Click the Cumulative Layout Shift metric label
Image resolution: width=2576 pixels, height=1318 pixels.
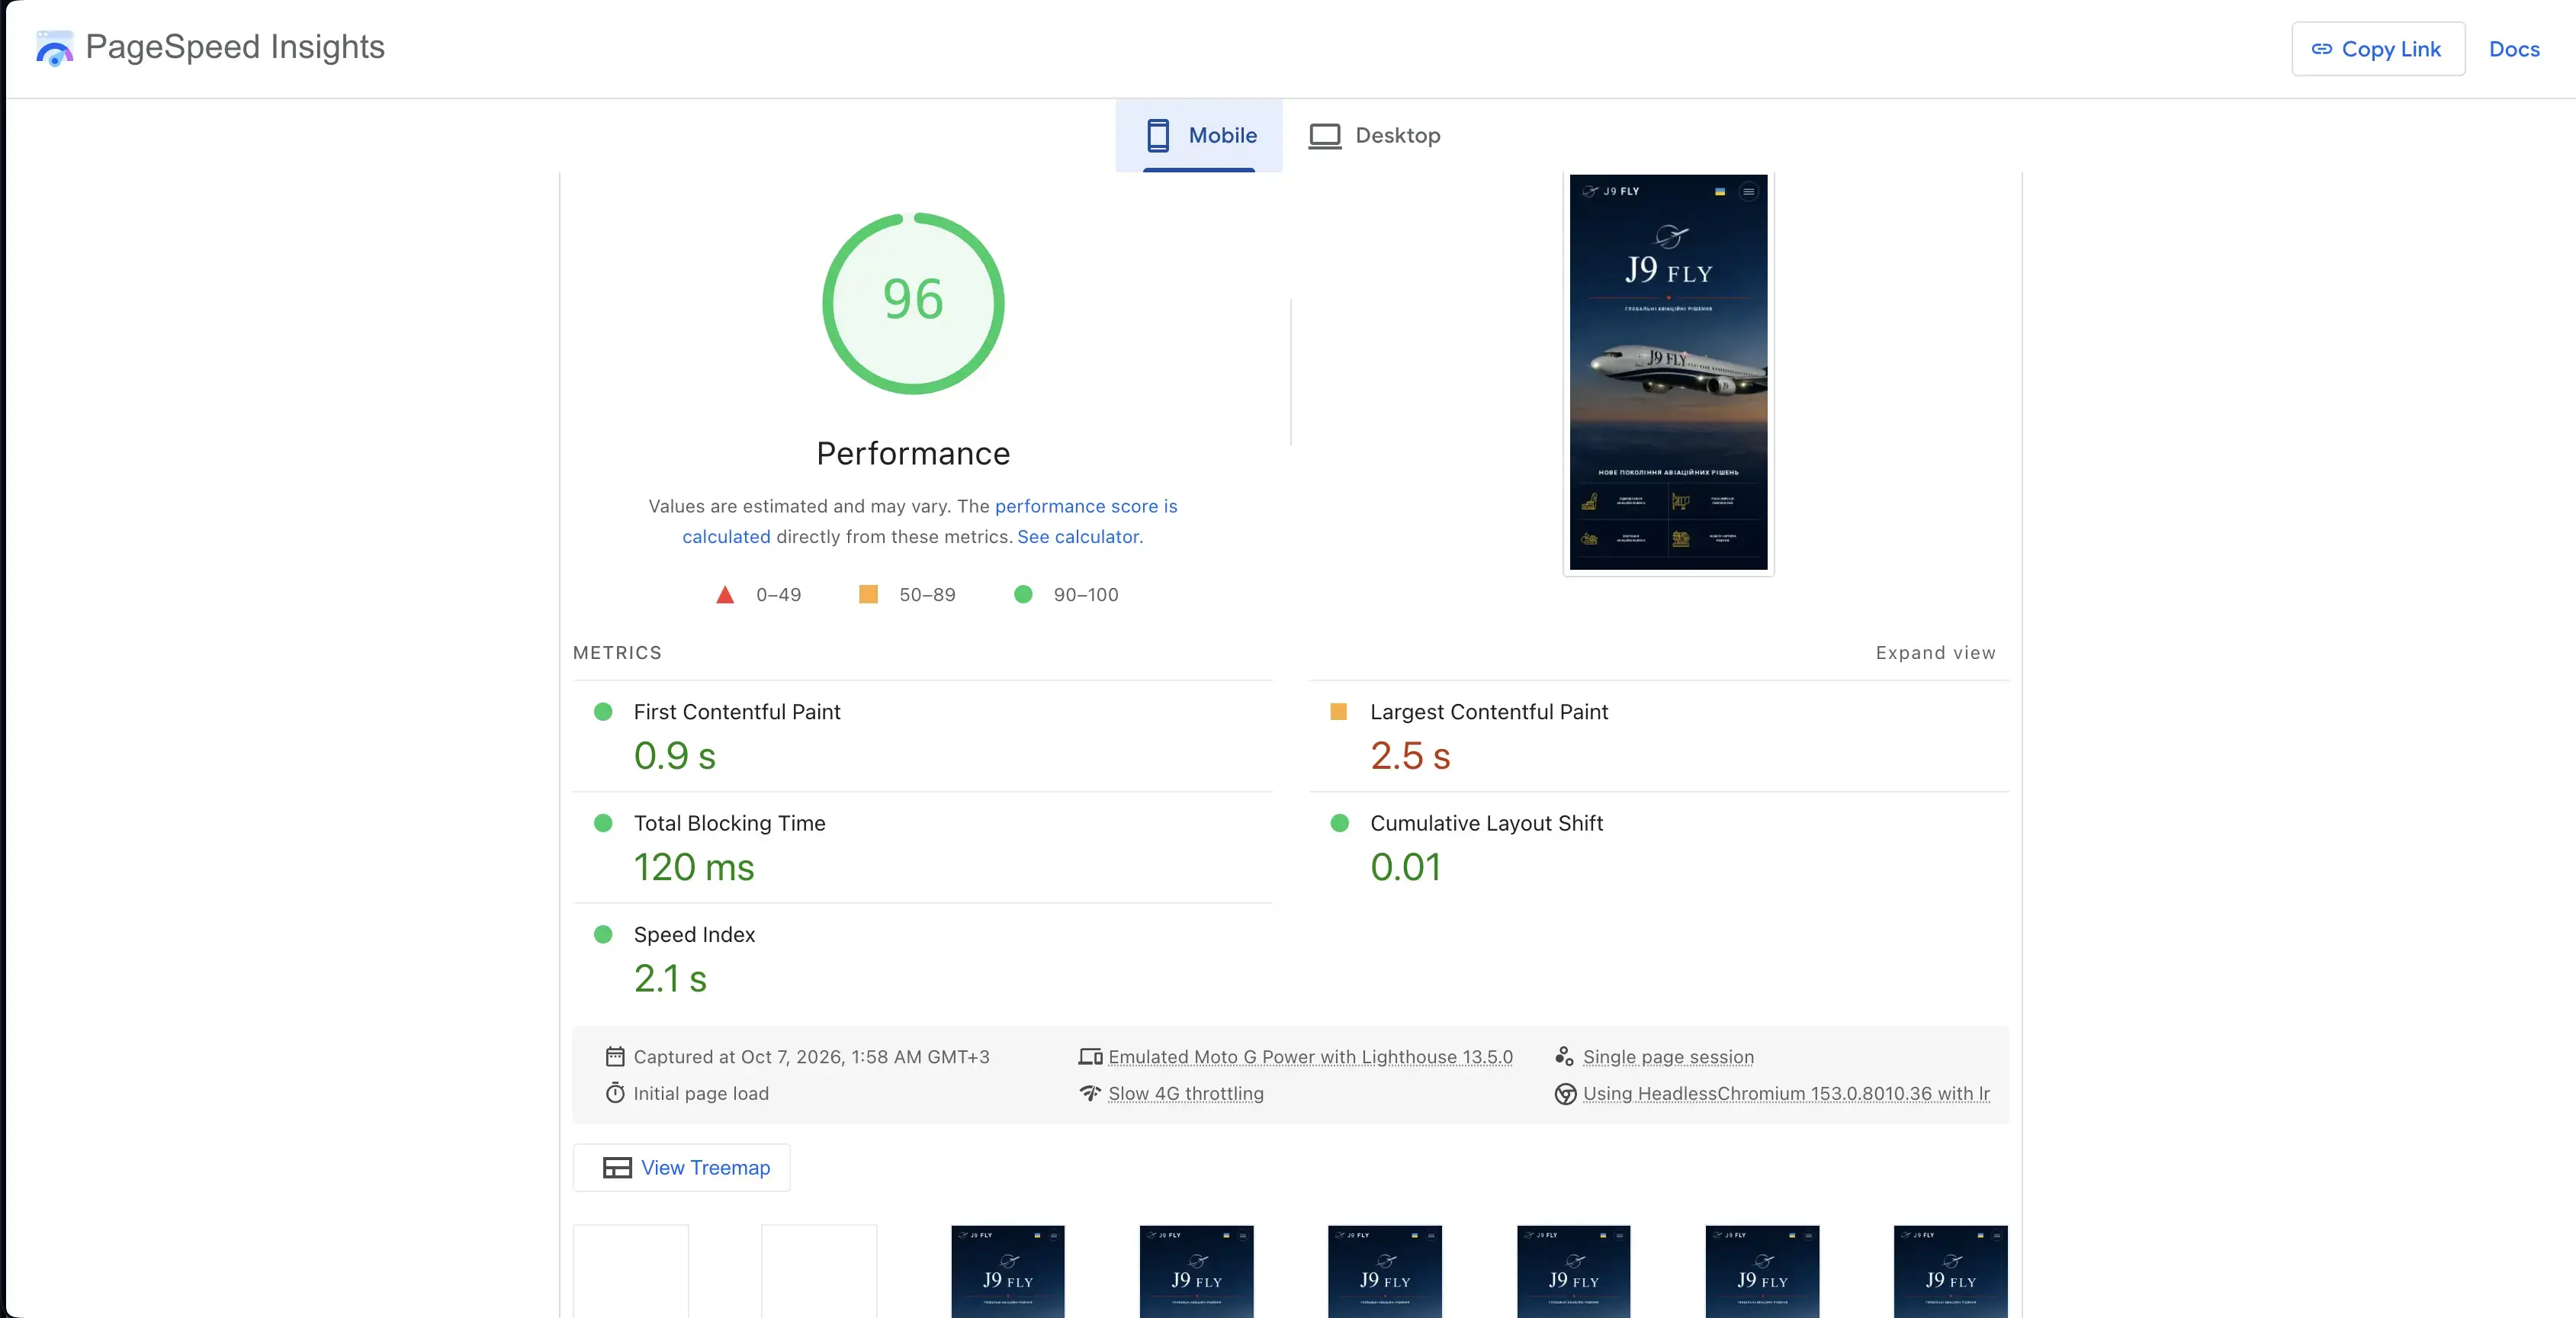coord(1486,823)
